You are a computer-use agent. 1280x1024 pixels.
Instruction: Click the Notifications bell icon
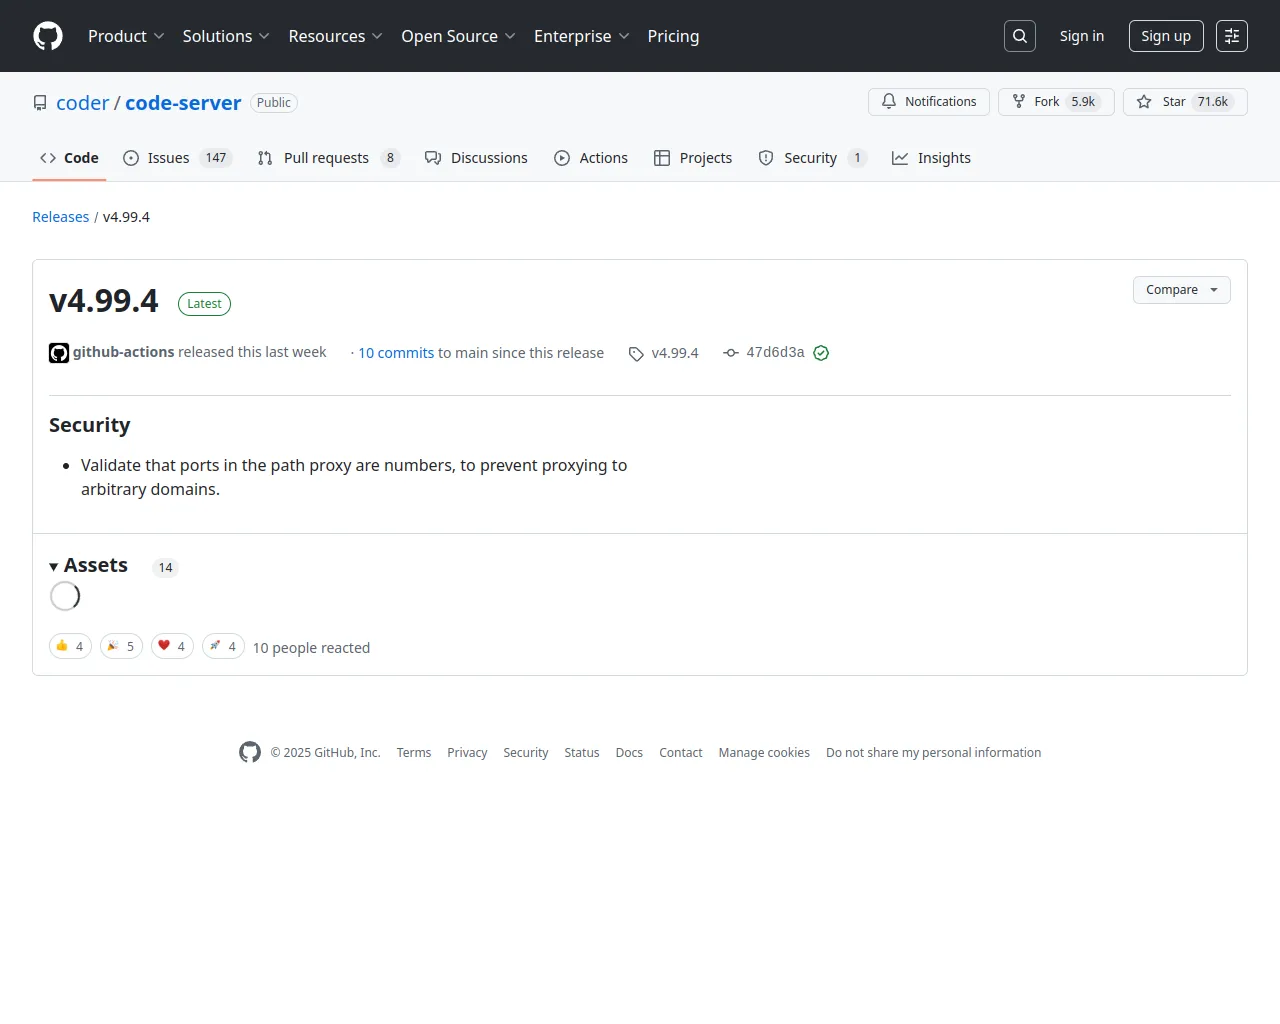pos(889,102)
